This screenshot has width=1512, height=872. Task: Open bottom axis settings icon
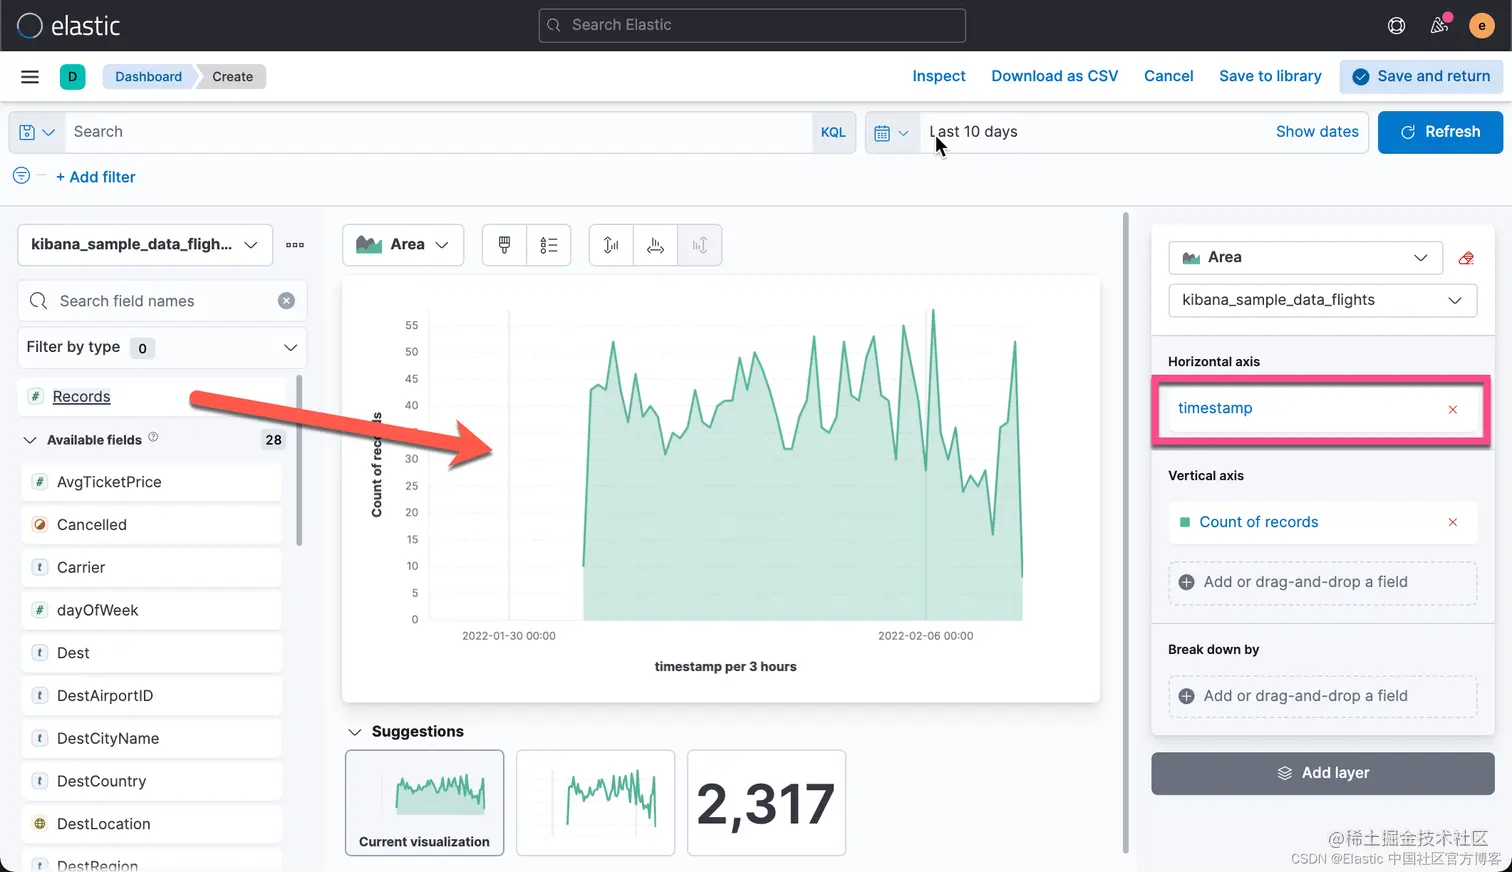pos(655,245)
